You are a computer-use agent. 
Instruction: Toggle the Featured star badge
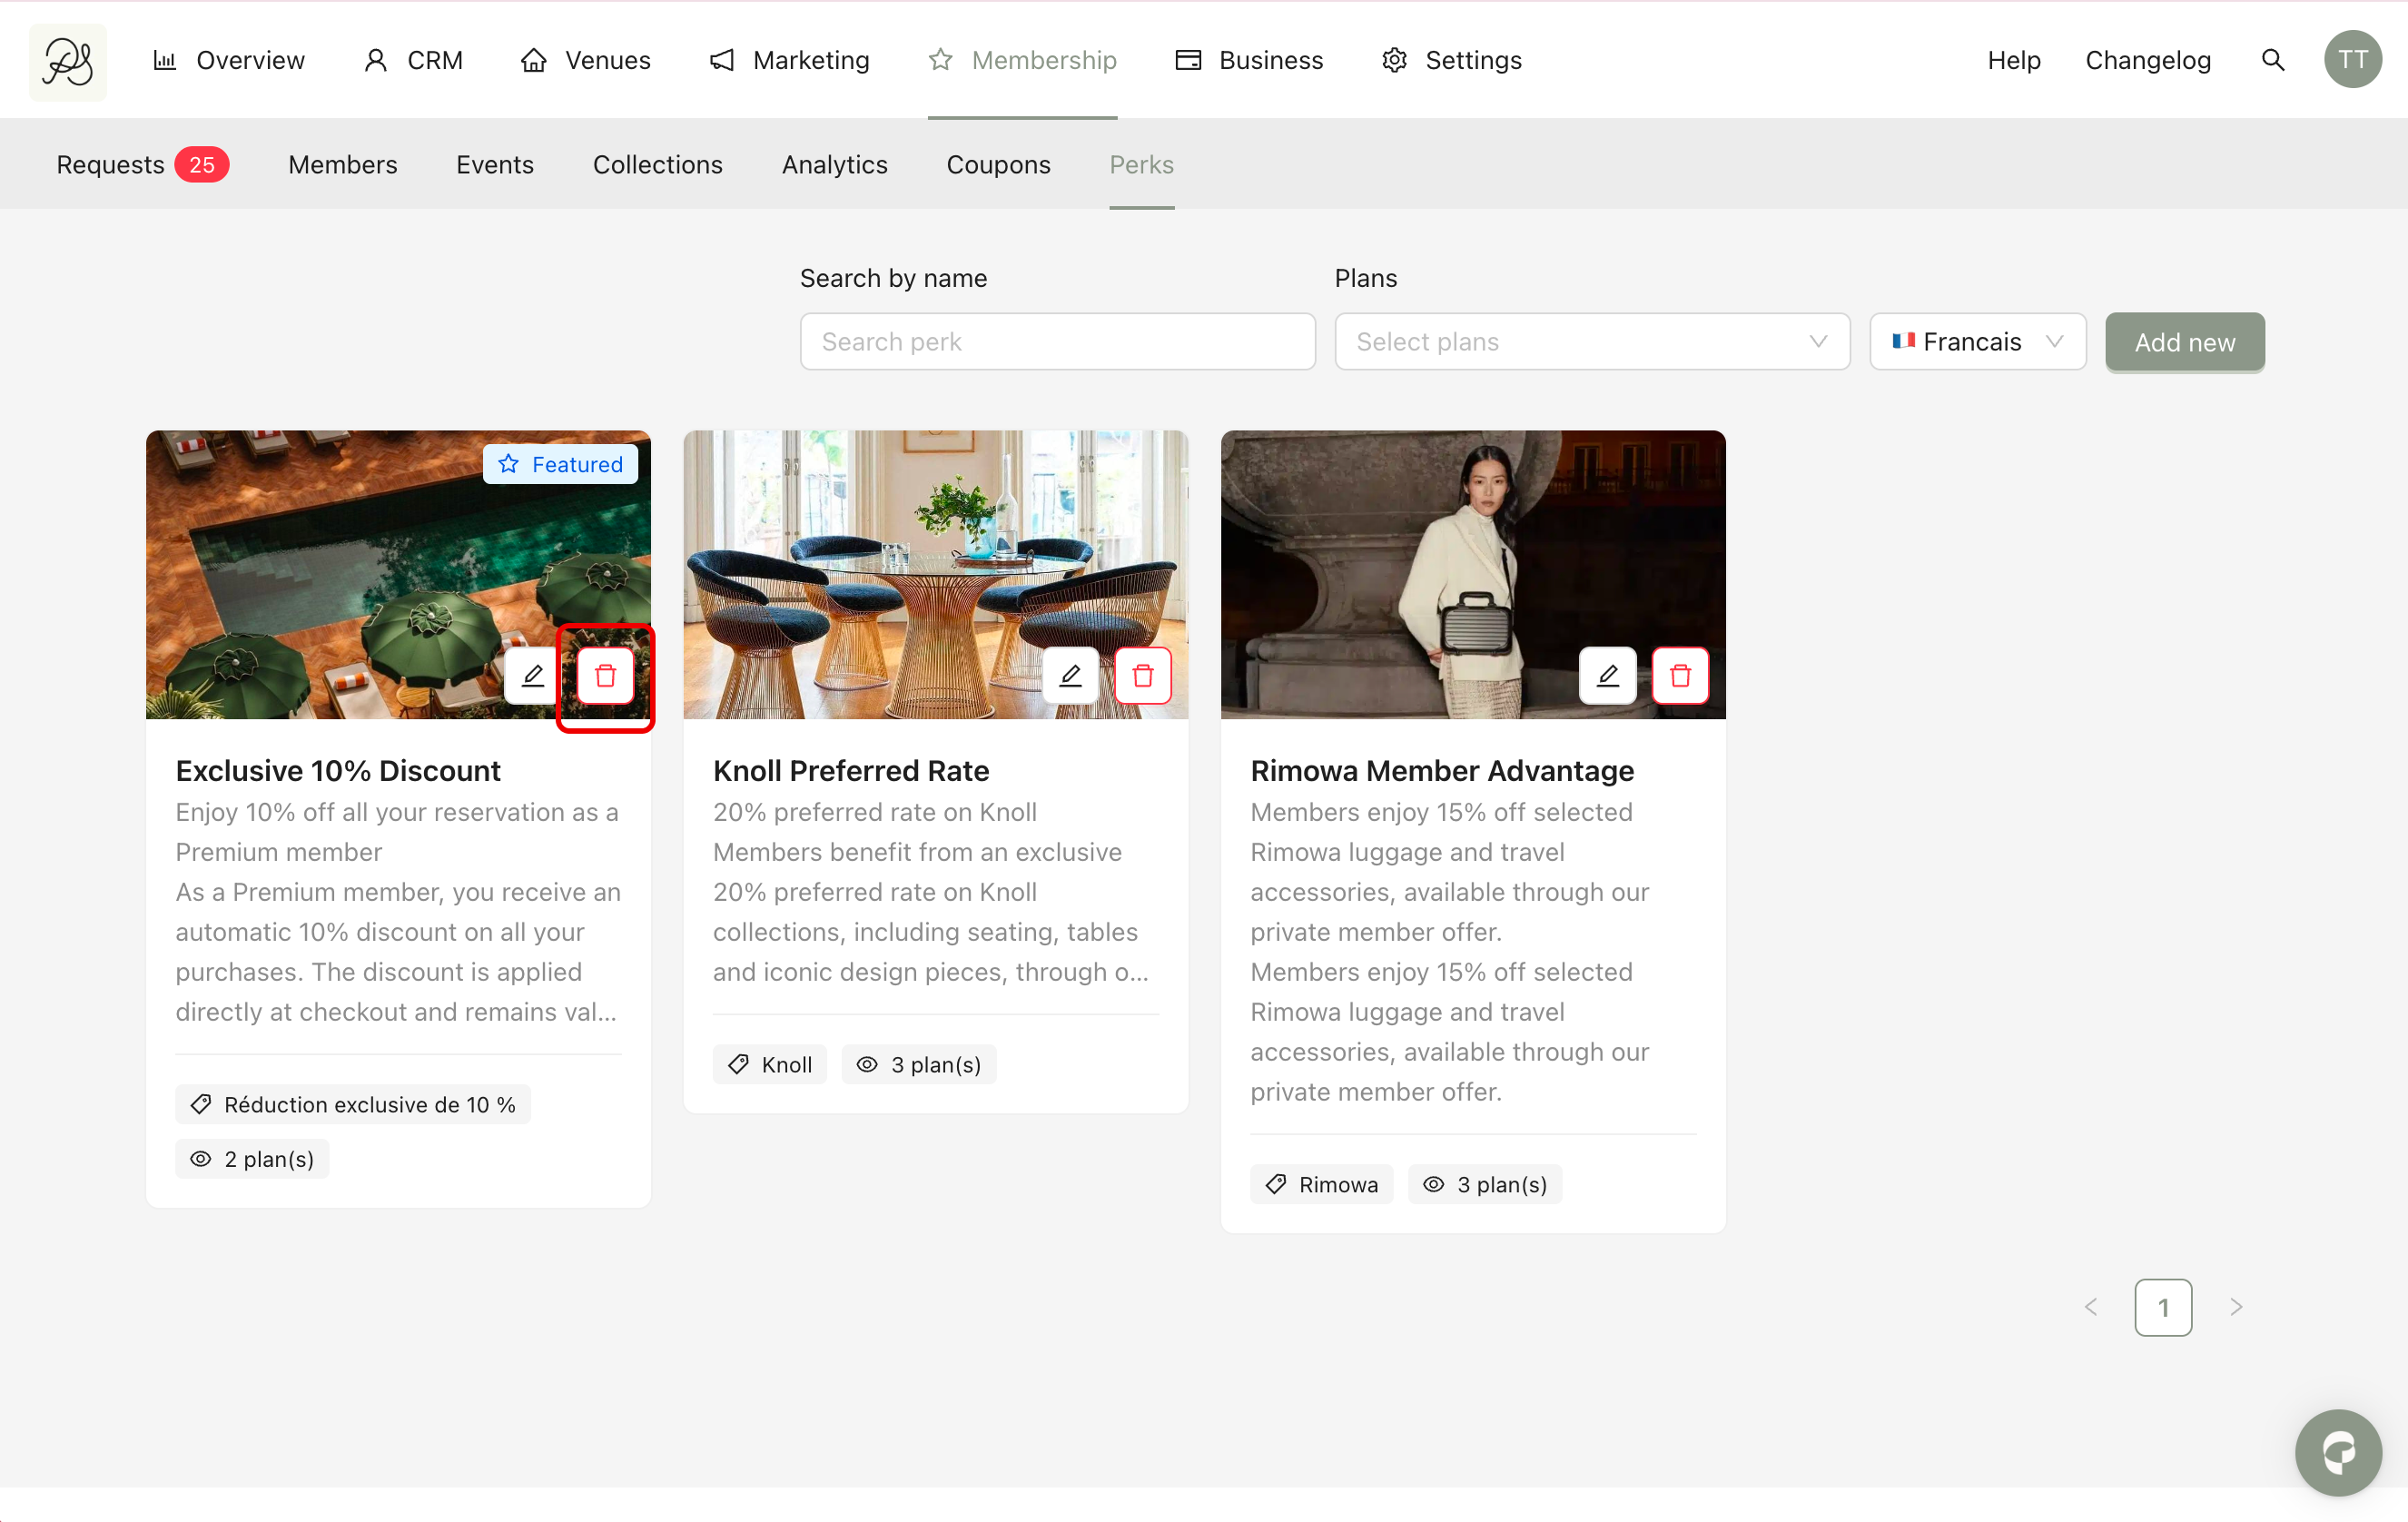[x=560, y=464]
